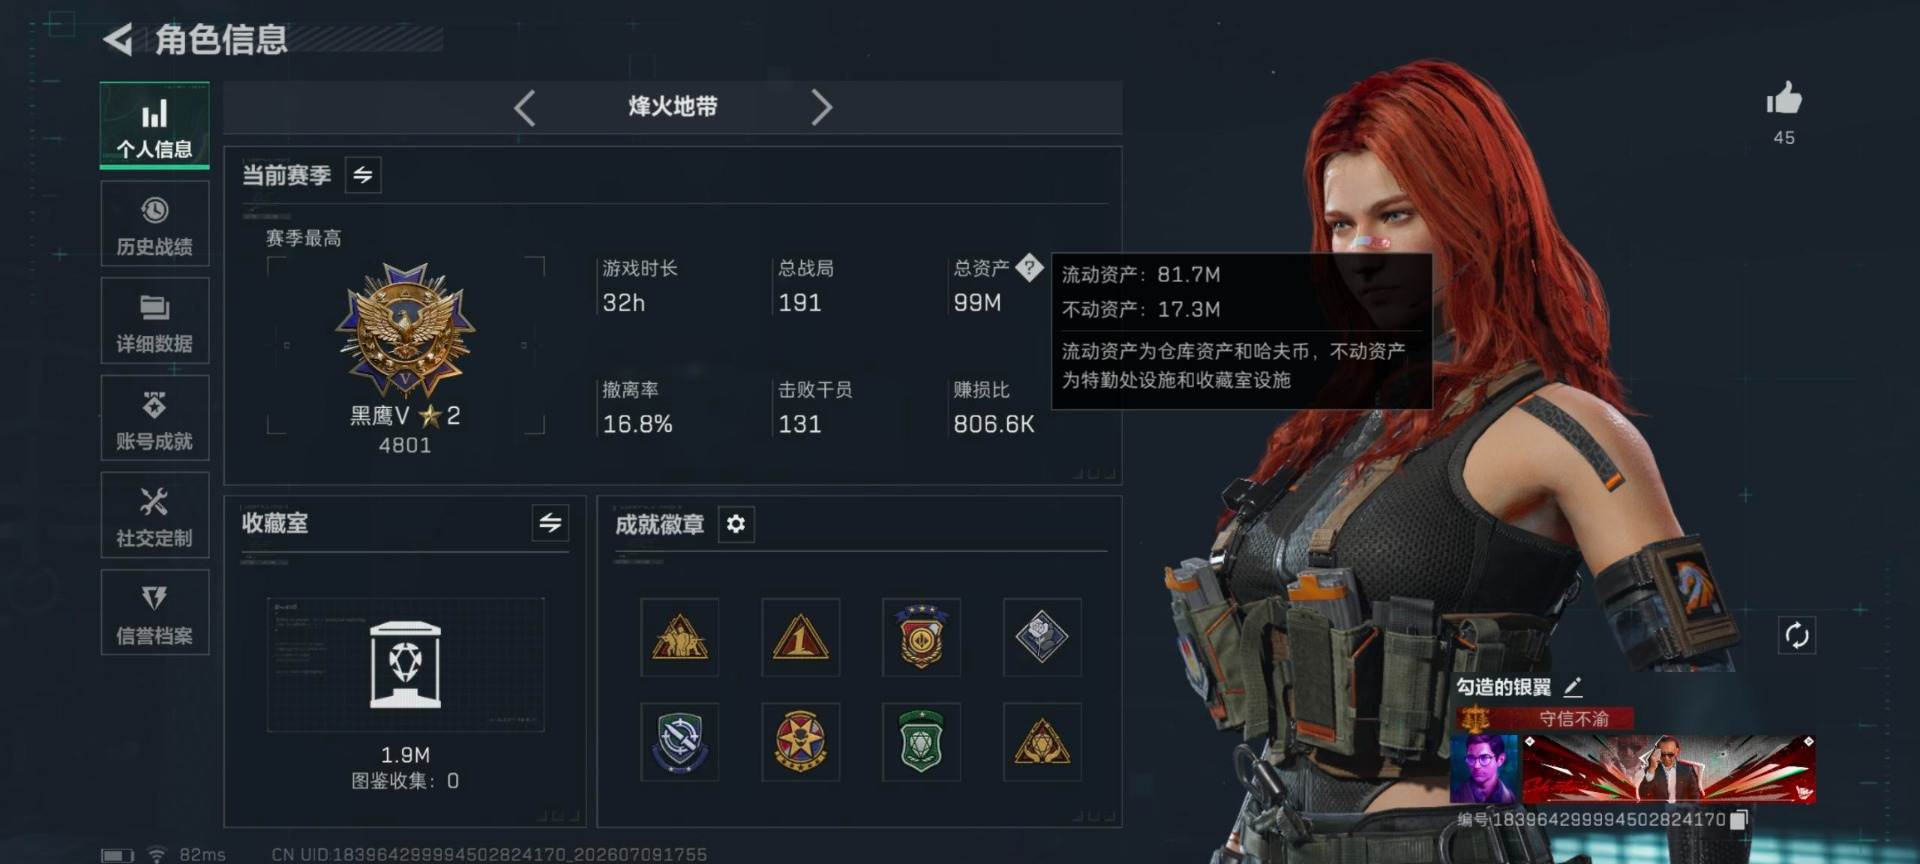Open the 烽火地带 mode selector
Screen dimensions: 1920x864
click(x=673, y=107)
